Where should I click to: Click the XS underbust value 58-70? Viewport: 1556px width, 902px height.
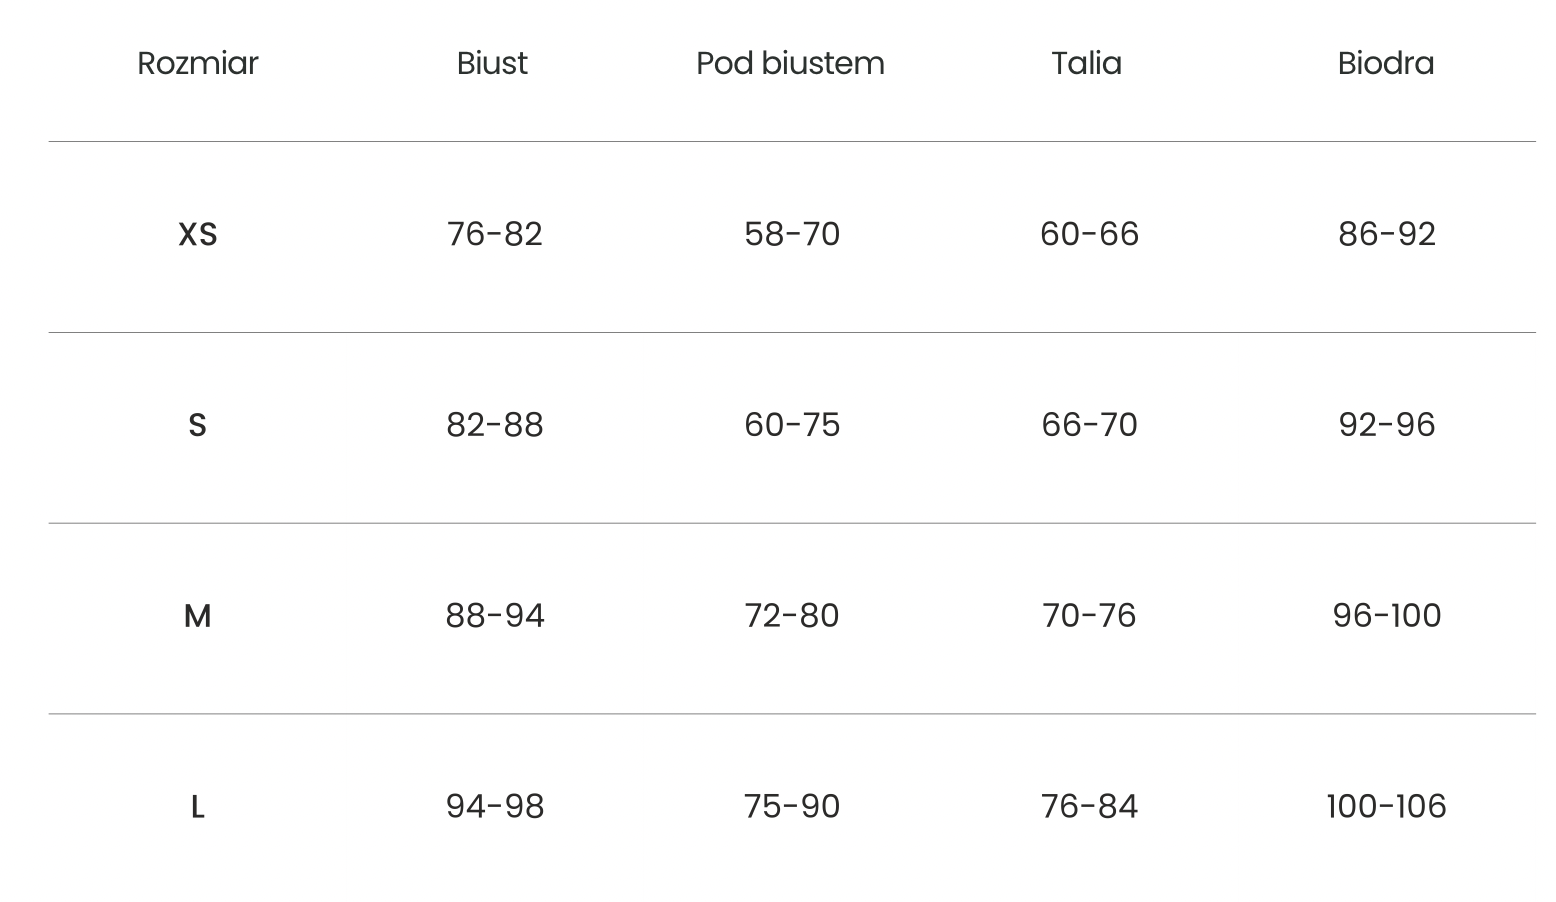pos(791,234)
